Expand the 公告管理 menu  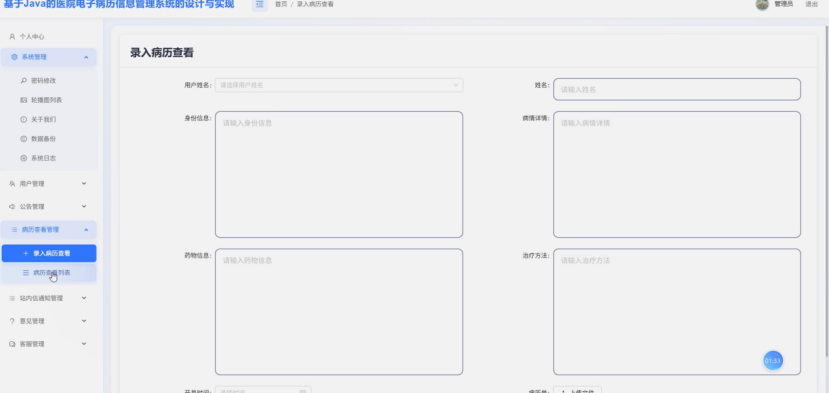[x=49, y=207]
